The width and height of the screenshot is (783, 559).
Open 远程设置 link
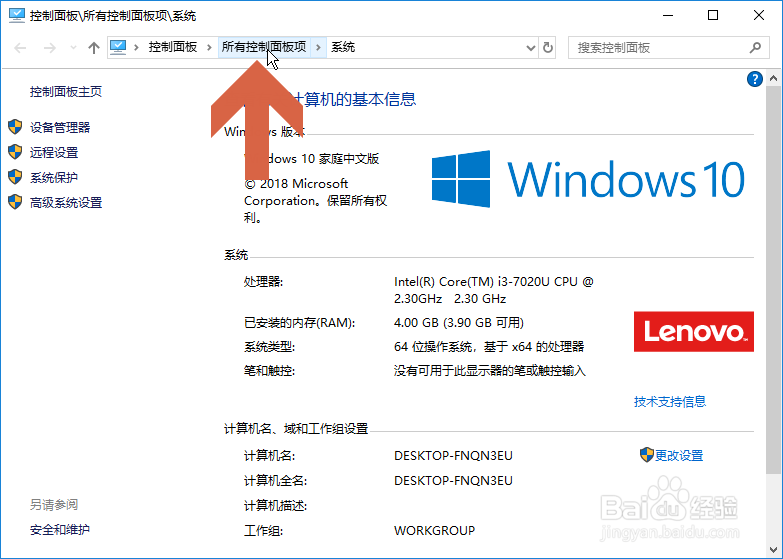[x=54, y=152]
